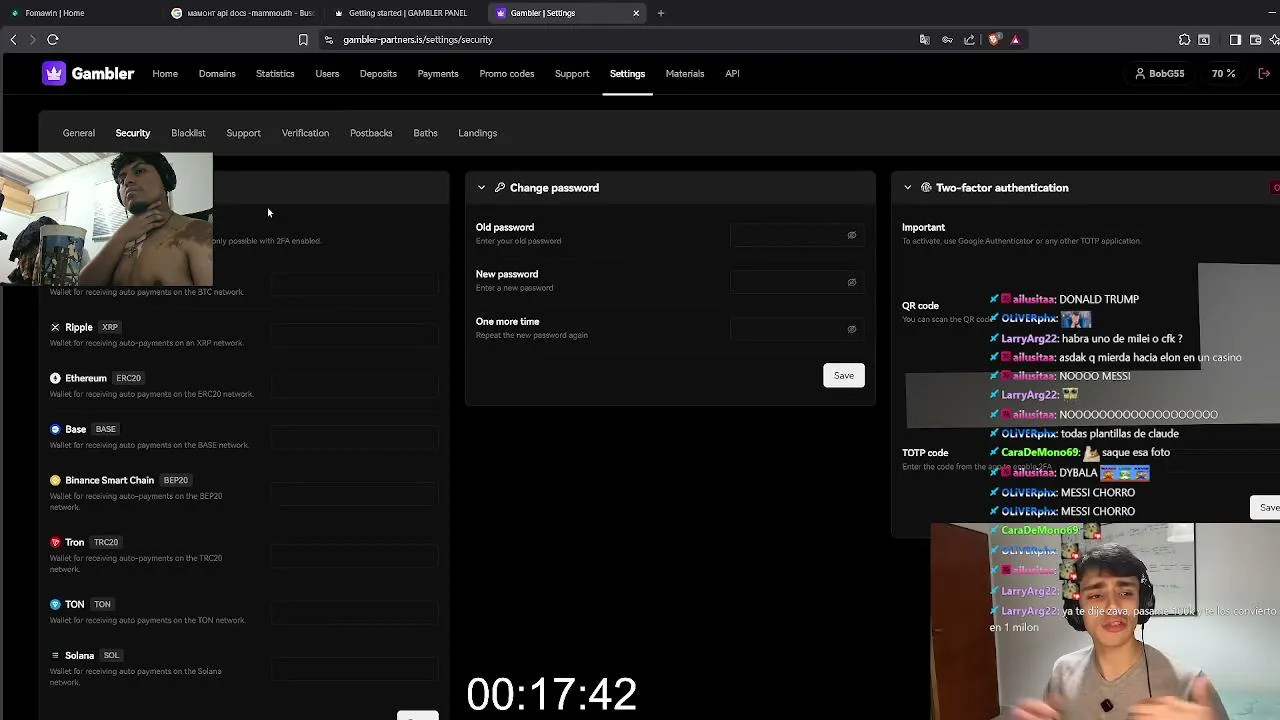The width and height of the screenshot is (1280, 720).
Task: Show the One more time password contents
Action: tap(852, 329)
